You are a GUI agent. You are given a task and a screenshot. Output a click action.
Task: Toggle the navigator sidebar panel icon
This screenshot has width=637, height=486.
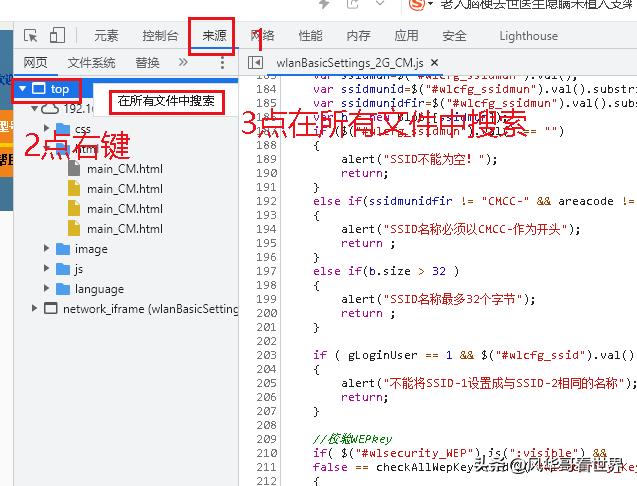coord(255,63)
